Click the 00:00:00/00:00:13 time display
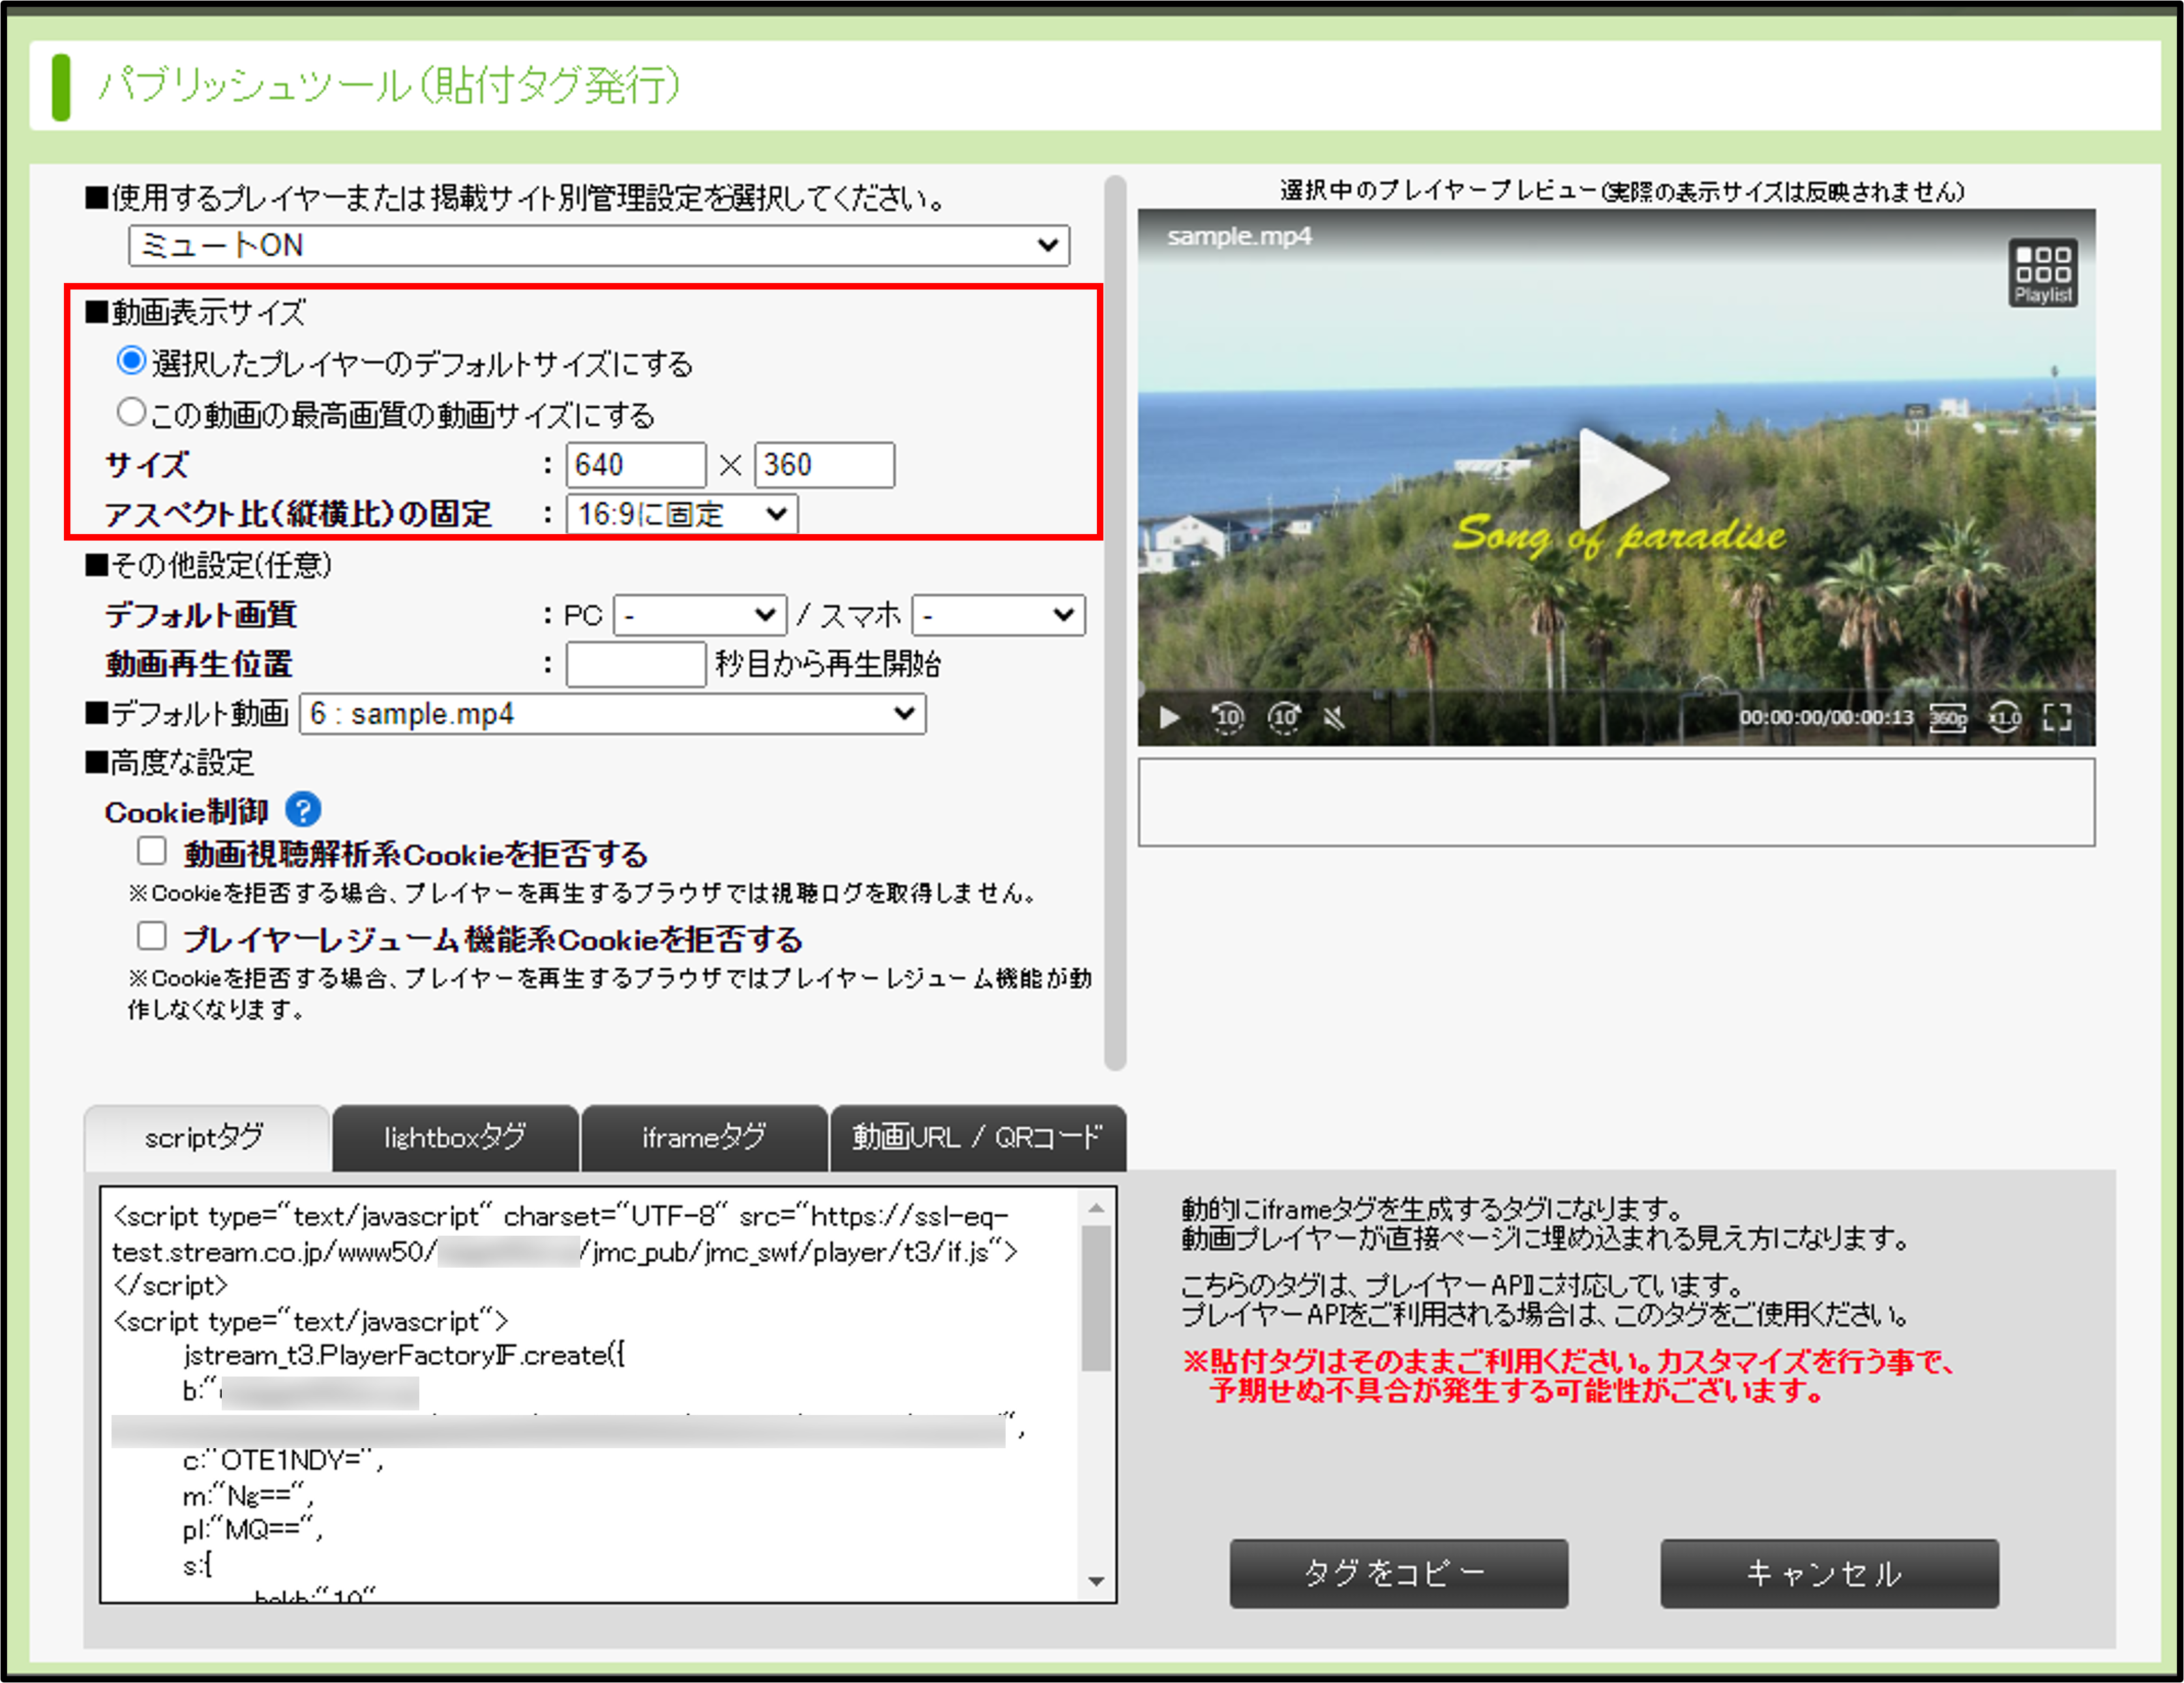Viewport: 2184px width, 1683px height. pos(1826,717)
